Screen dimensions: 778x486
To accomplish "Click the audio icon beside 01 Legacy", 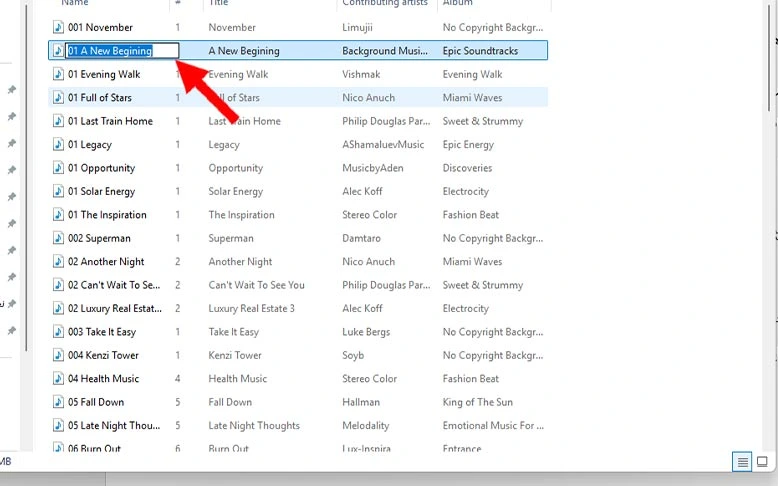I will coord(58,145).
